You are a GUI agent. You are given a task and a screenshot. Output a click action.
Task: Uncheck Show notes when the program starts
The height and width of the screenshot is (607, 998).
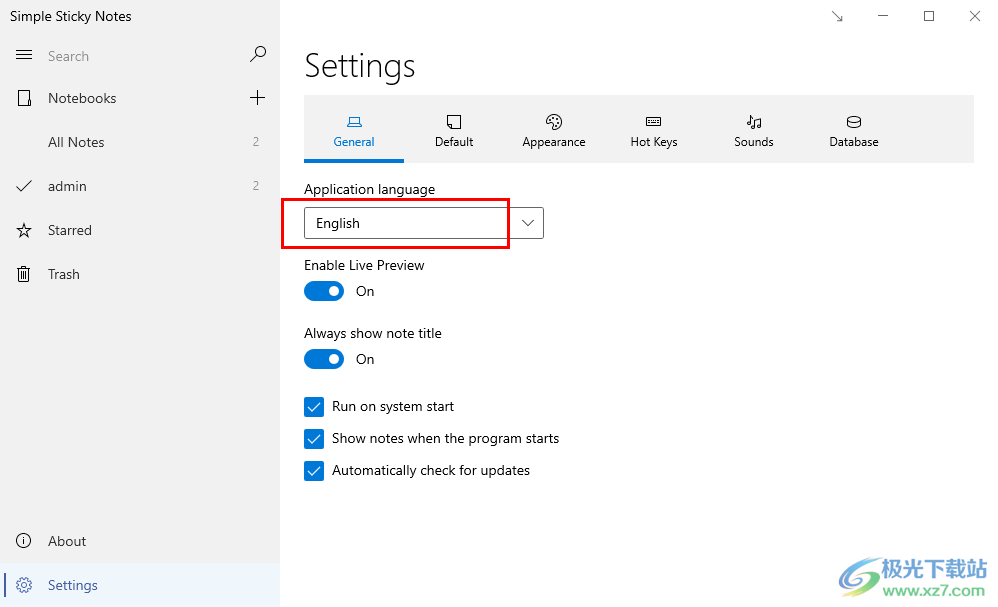(314, 438)
